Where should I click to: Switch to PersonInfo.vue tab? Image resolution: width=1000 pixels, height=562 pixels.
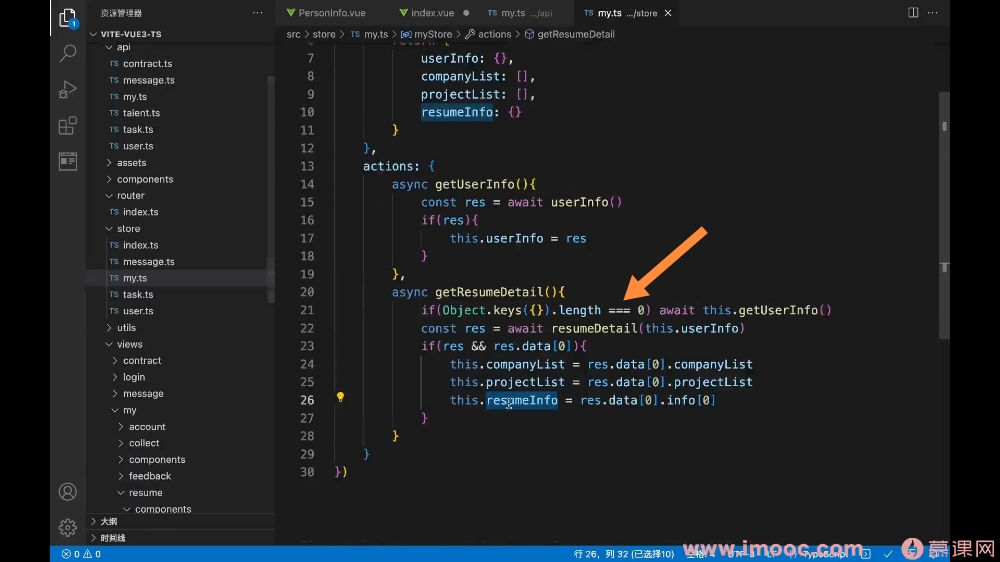[326, 13]
